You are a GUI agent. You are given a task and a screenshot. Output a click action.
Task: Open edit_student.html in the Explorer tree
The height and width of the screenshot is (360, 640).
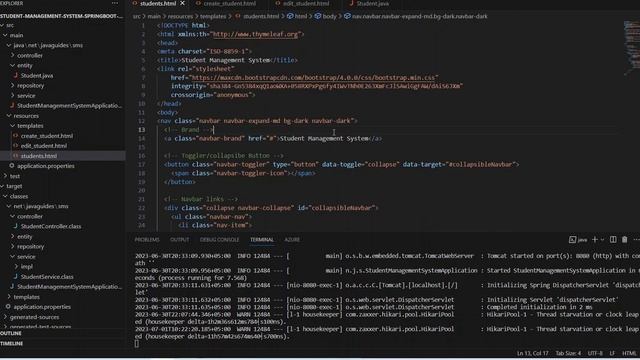pos(44,146)
